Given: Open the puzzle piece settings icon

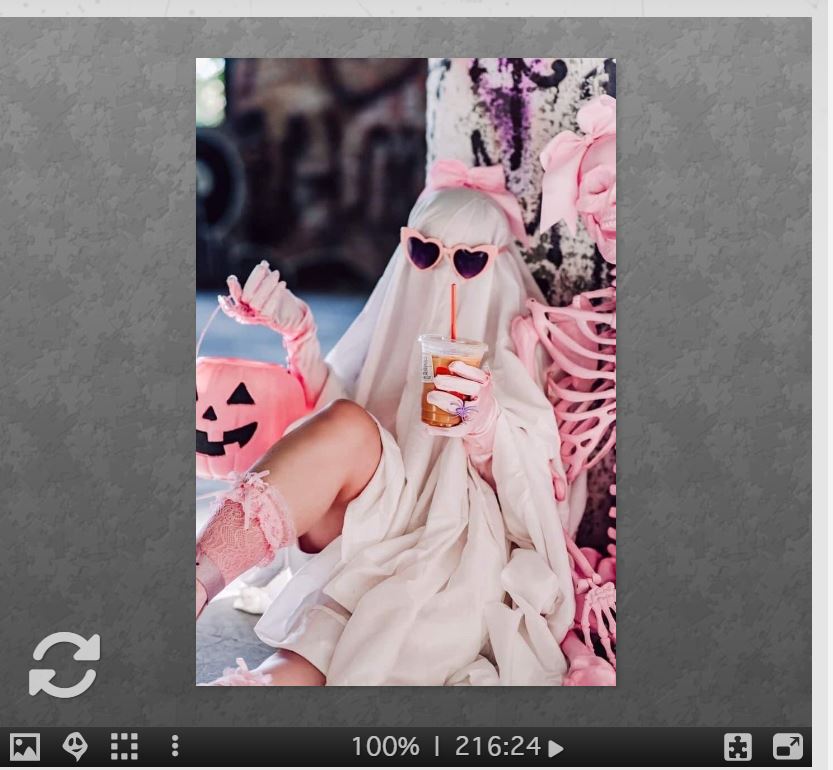Looking at the screenshot, I should 738,747.
